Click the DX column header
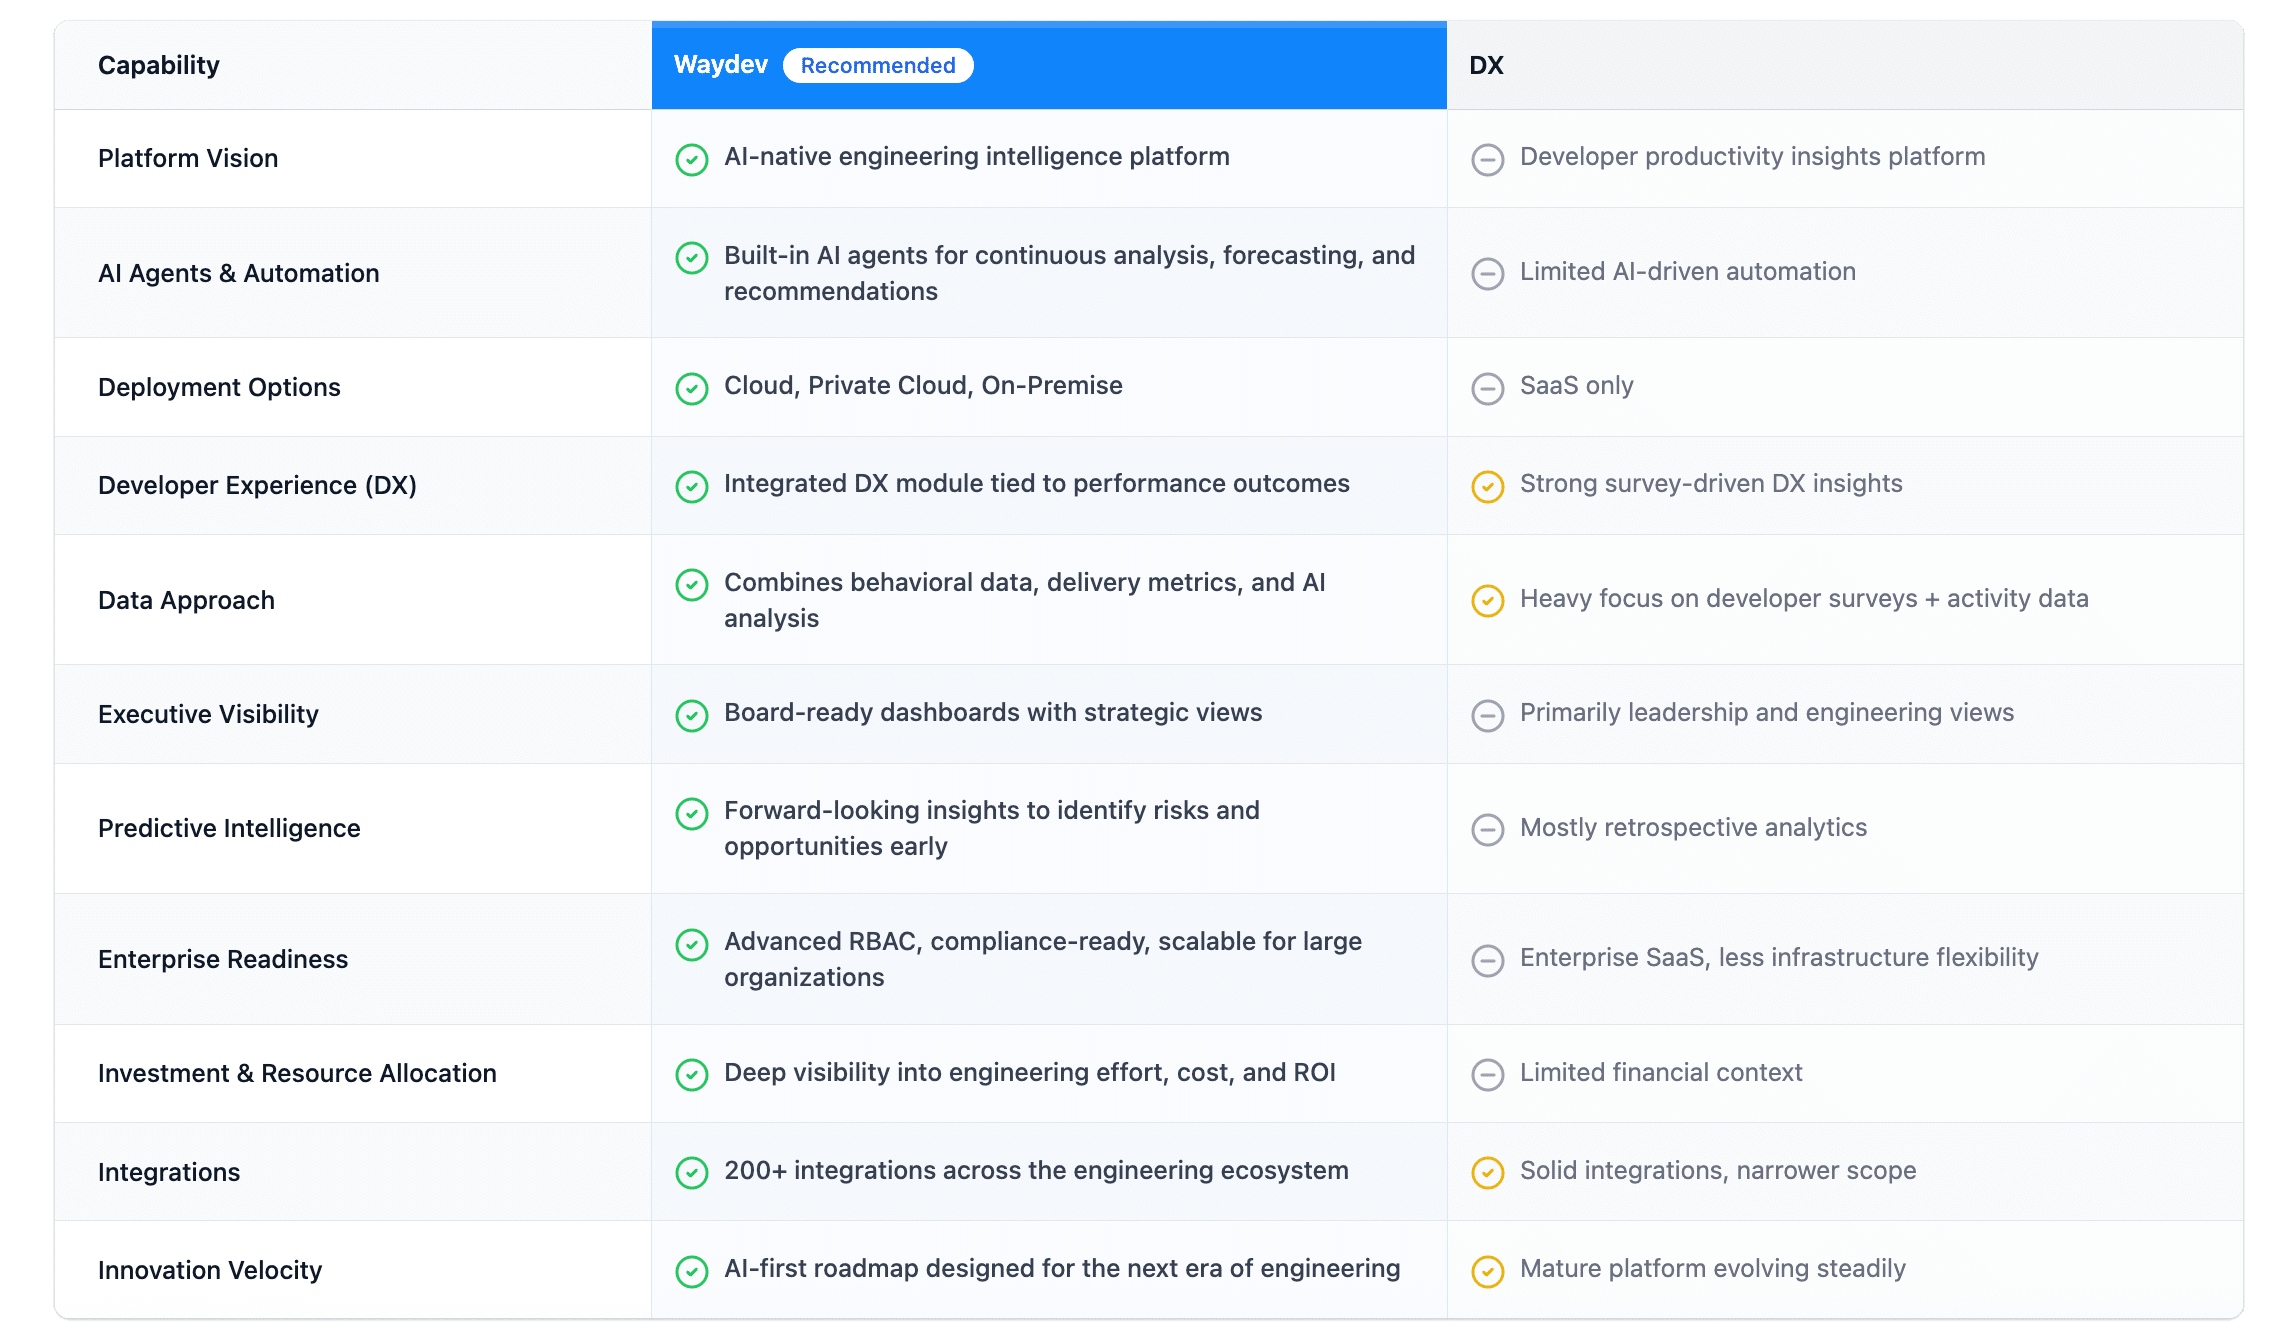Image resolution: width=2291 pixels, height=1332 pixels. (1486, 66)
